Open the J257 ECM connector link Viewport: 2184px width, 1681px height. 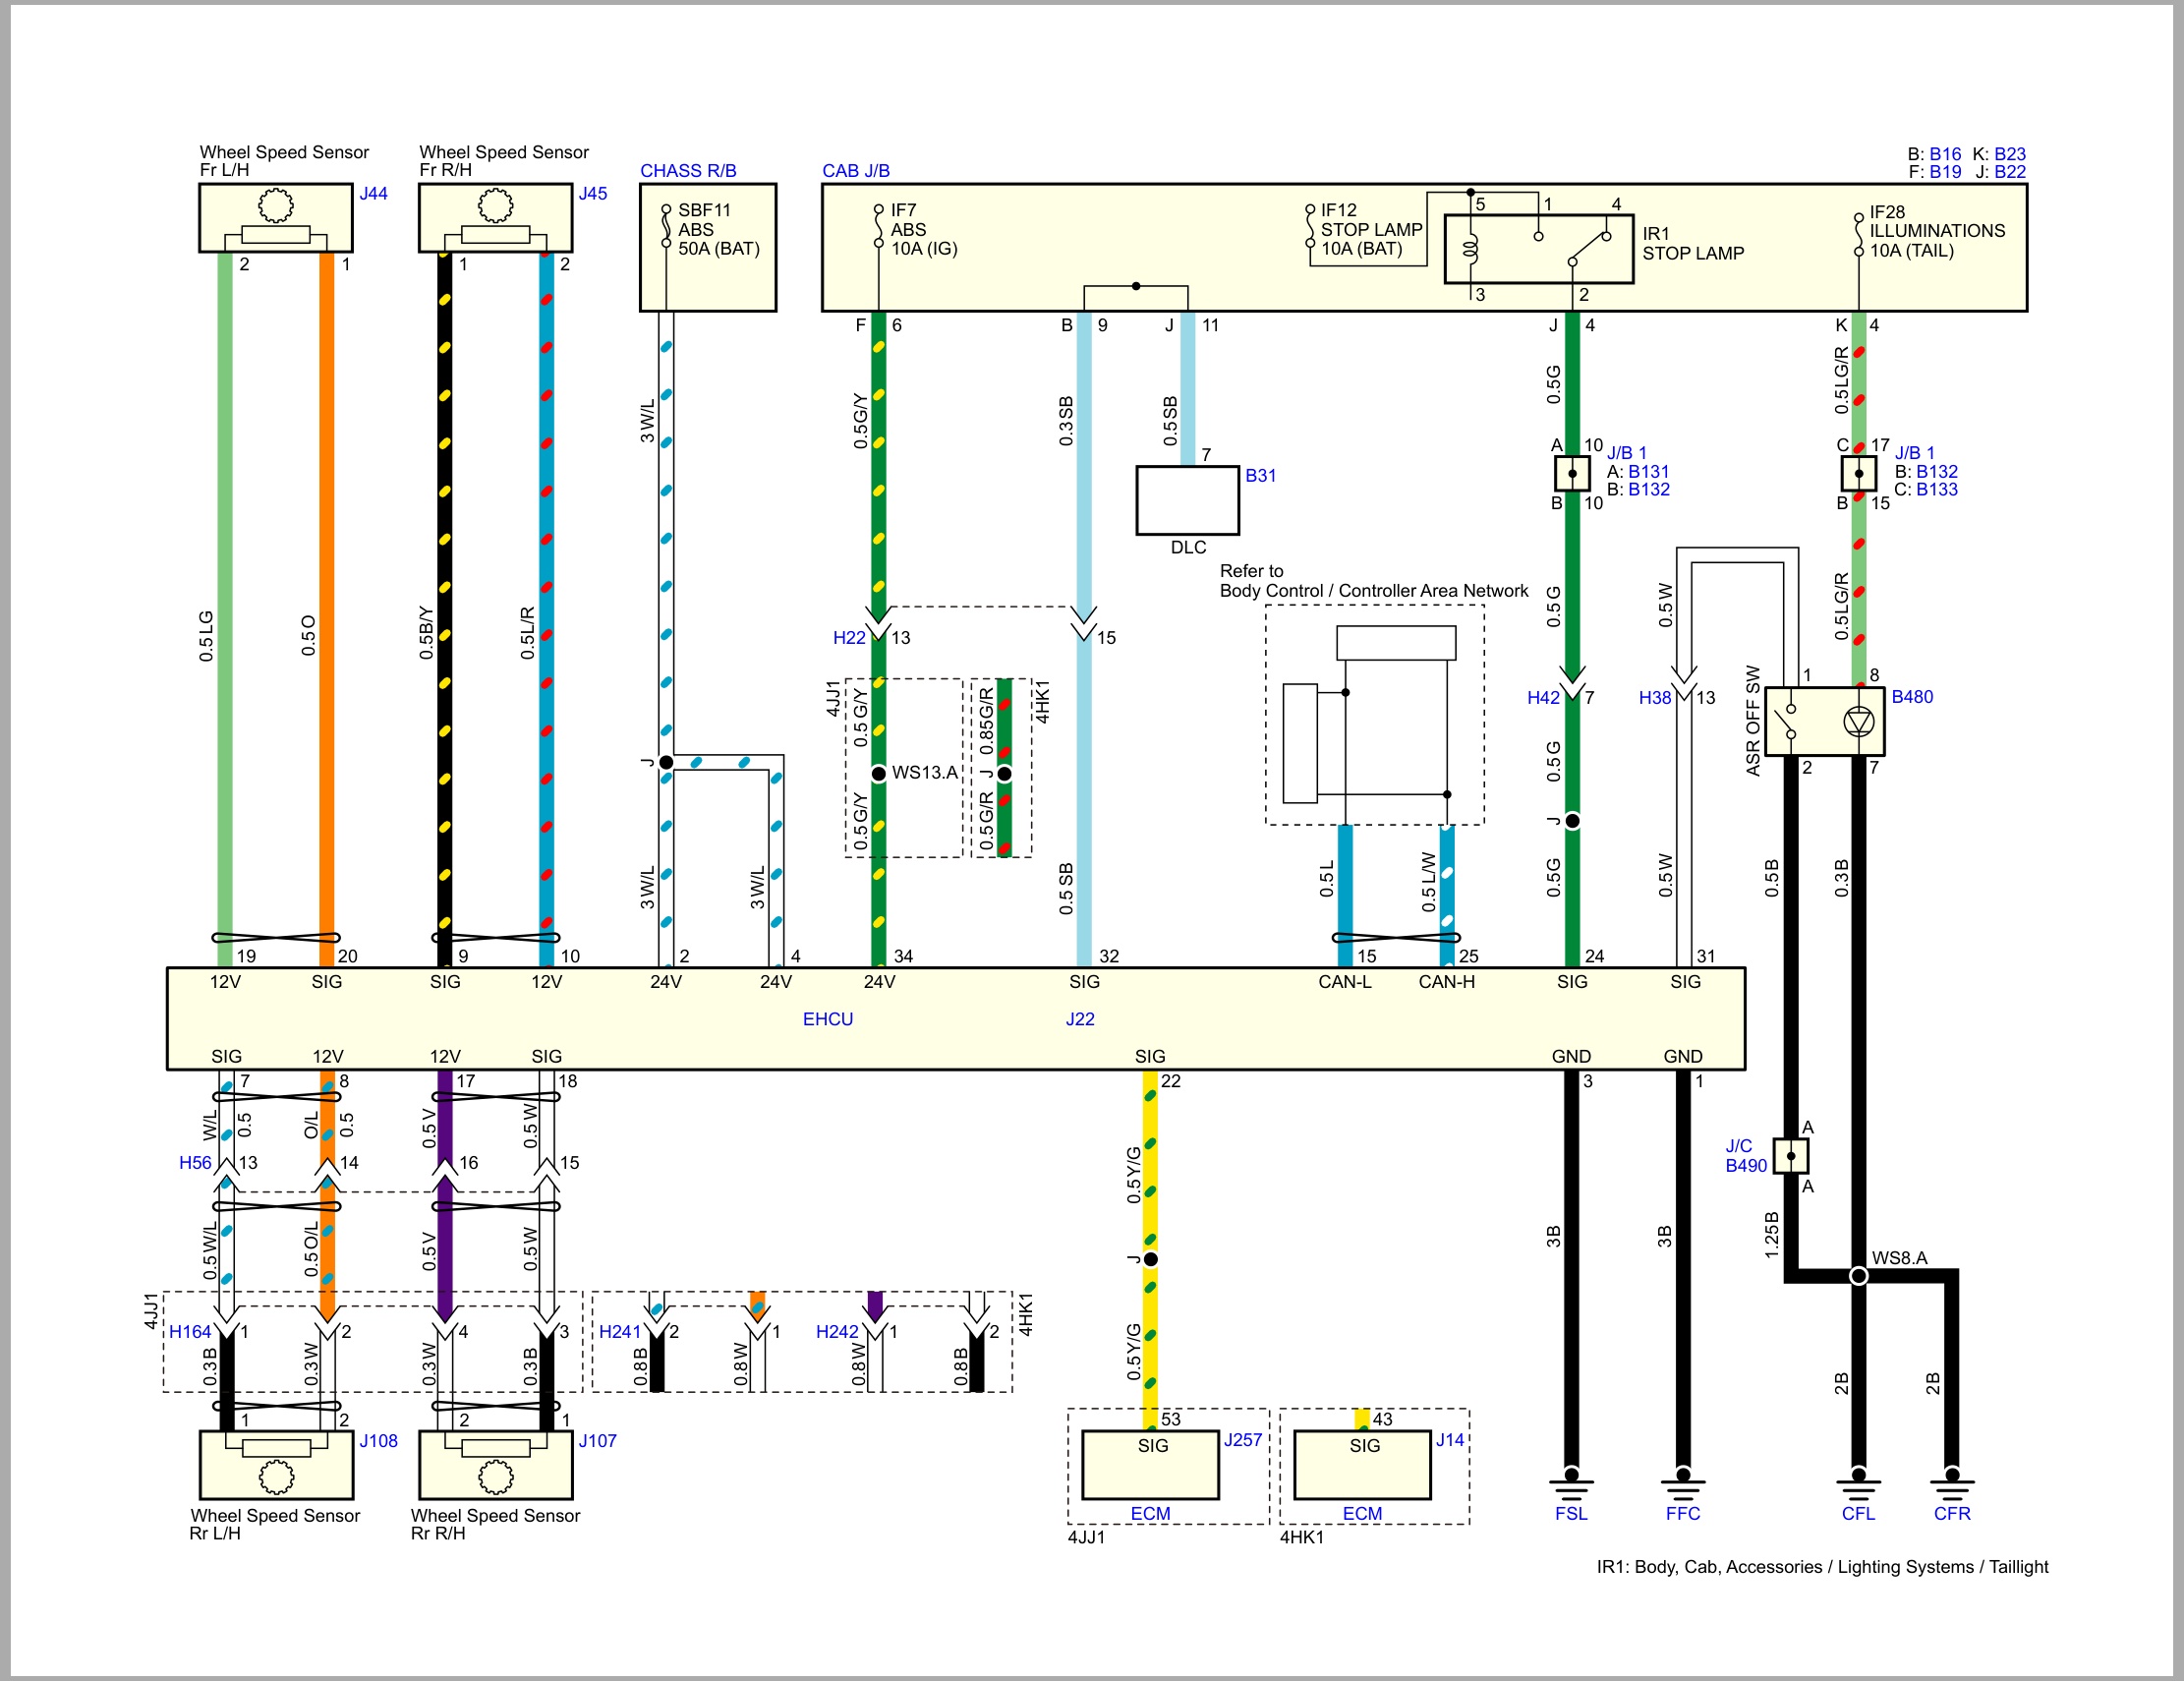tap(1243, 1440)
